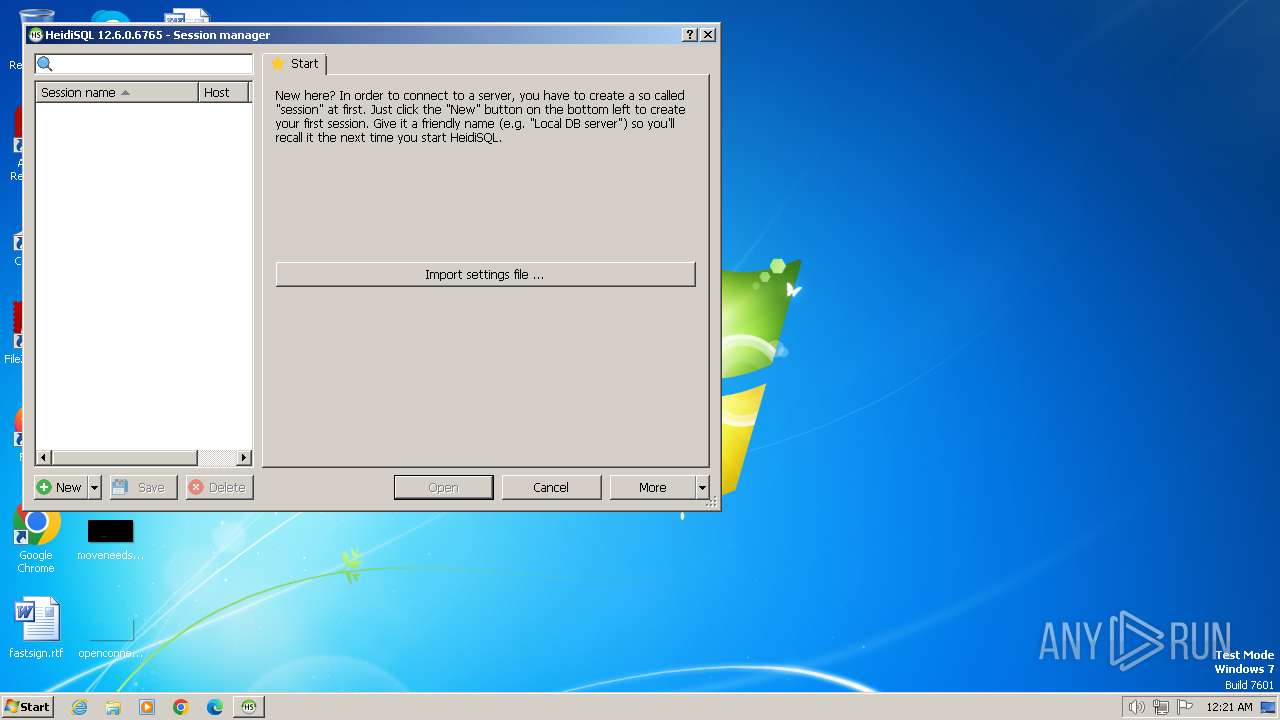1280x720 pixels.
Task: Click the taskbar clock showing 12:21 AM
Action: coord(1229,706)
